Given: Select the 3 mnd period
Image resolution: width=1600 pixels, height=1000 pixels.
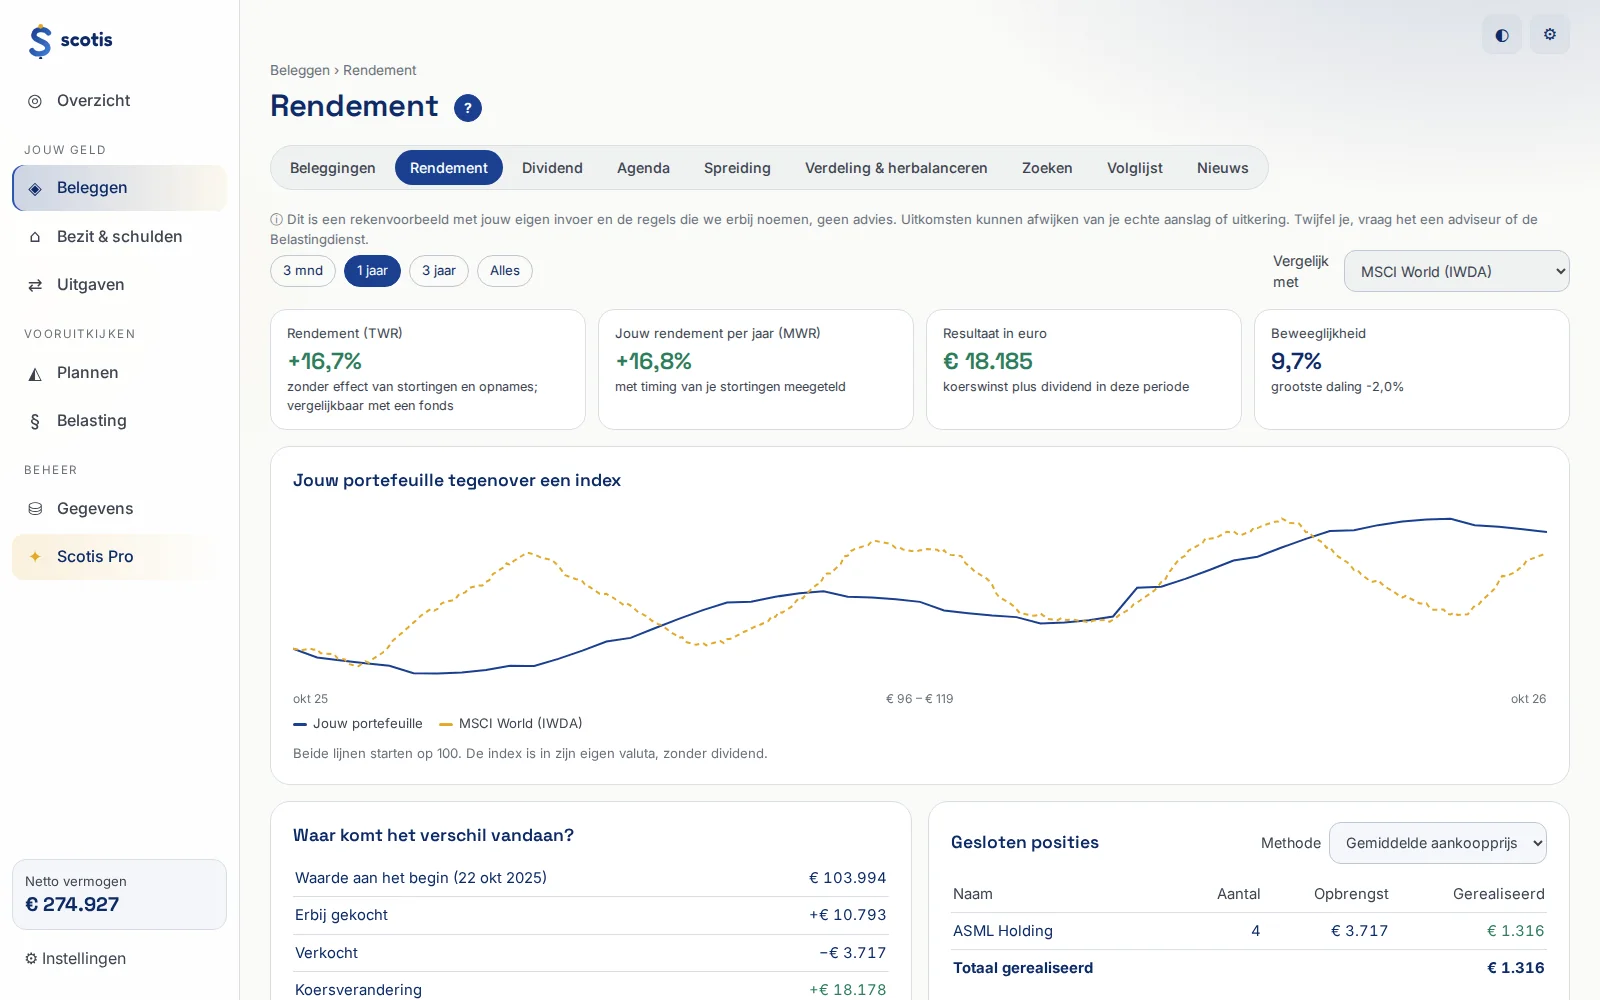Looking at the screenshot, I should tap(303, 271).
